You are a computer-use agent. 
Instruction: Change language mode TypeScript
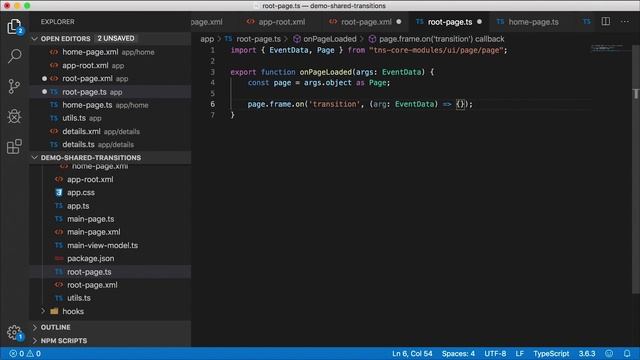[x=551, y=353]
